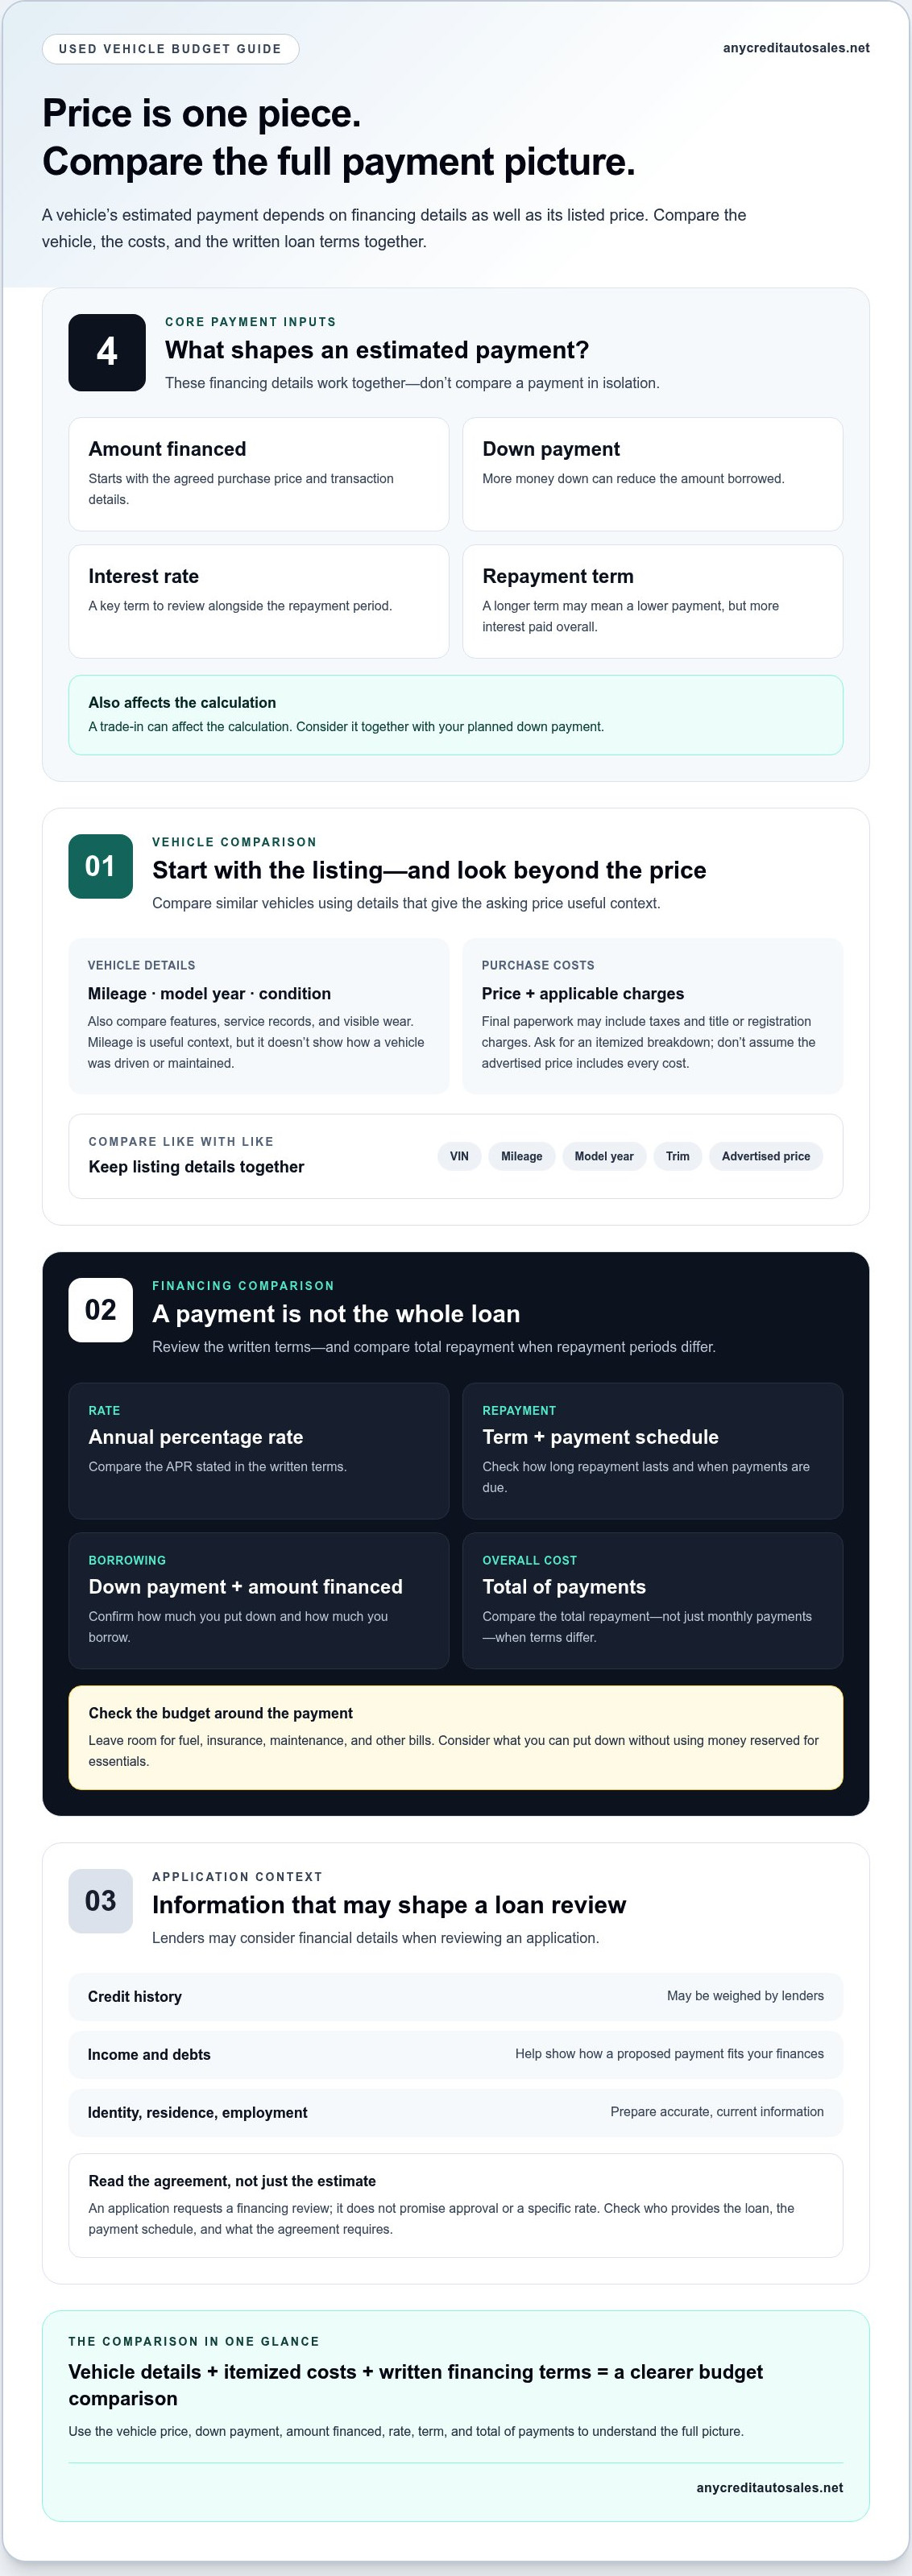Open the anycreditautosales.net link in header
912x2576 pixels.
point(796,48)
